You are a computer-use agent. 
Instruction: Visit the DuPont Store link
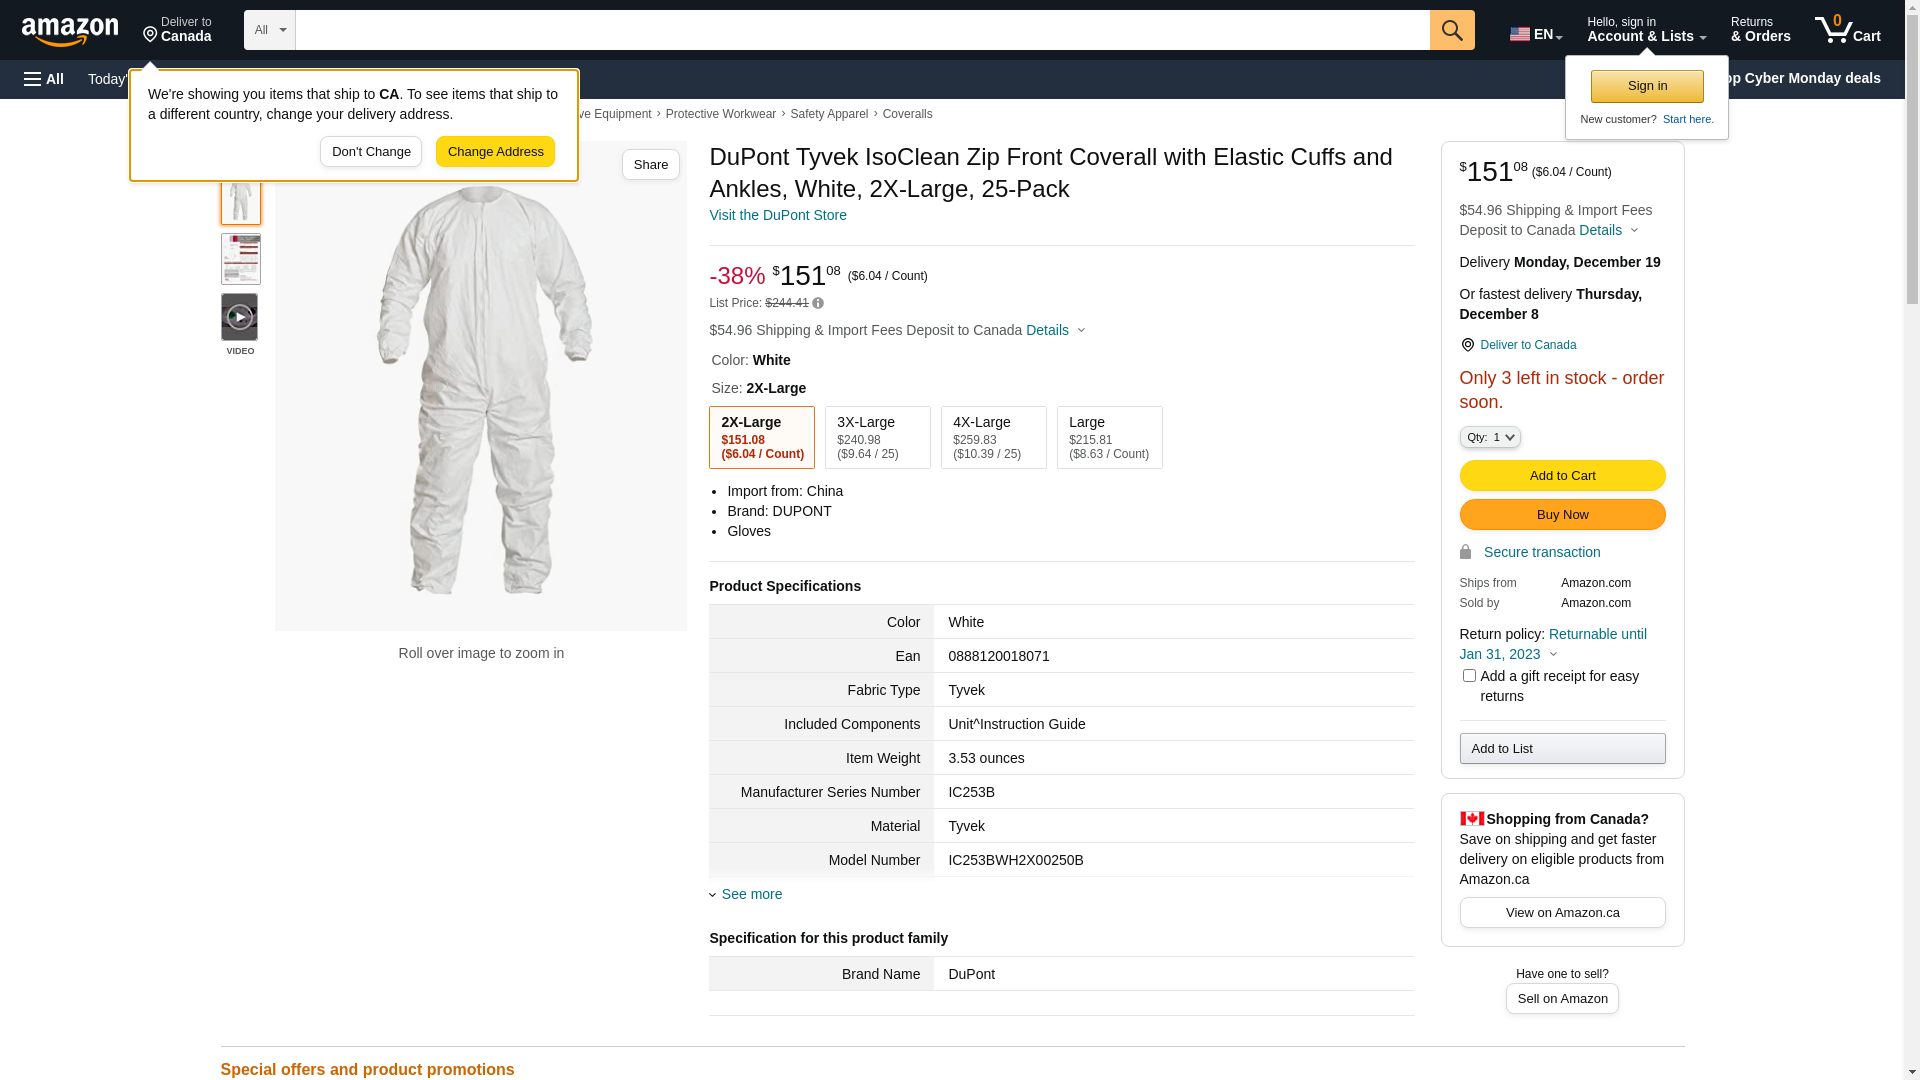tap(777, 215)
